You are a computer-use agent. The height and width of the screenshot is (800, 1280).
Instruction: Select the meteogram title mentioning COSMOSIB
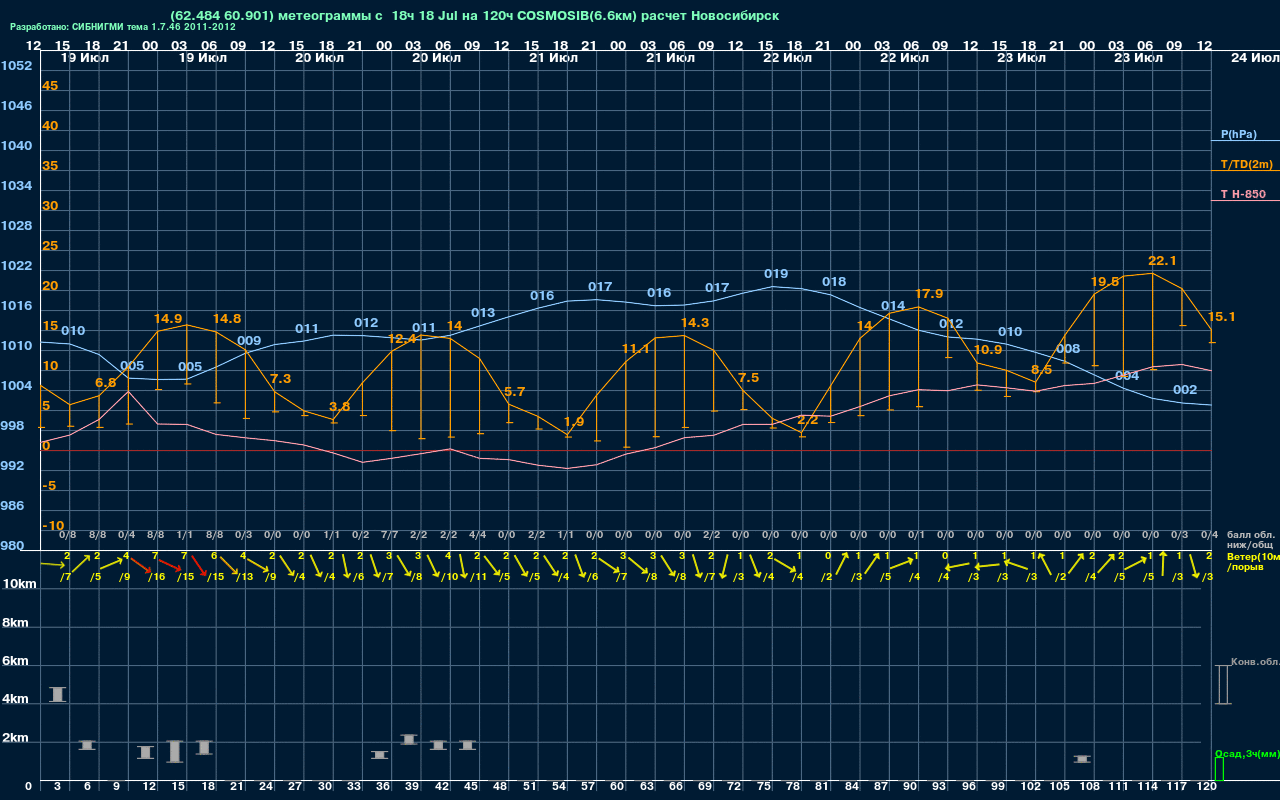[475, 16]
